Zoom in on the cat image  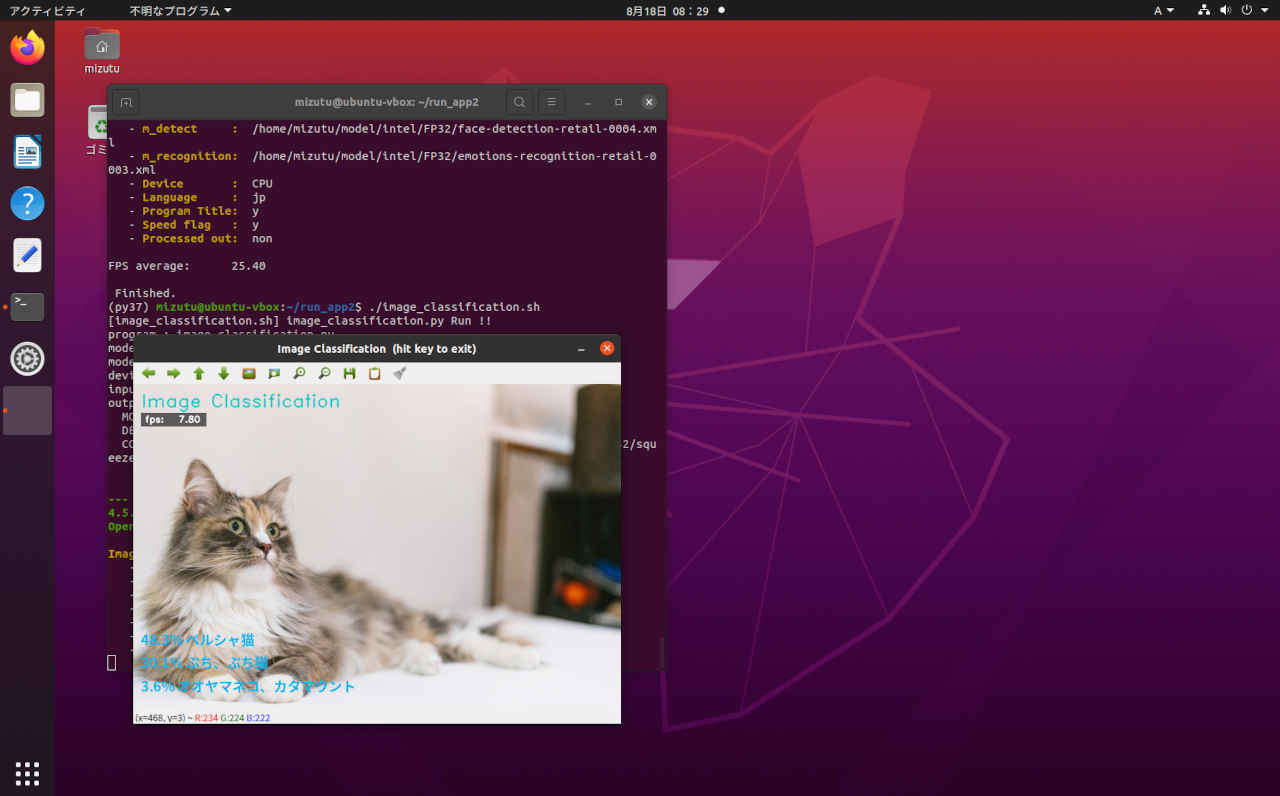click(x=299, y=373)
